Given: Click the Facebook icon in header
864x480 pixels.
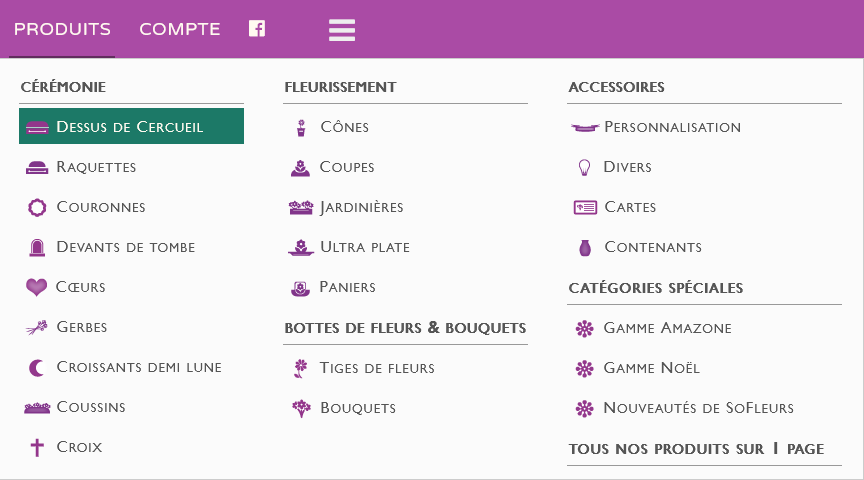Looking at the screenshot, I should point(257,29).
